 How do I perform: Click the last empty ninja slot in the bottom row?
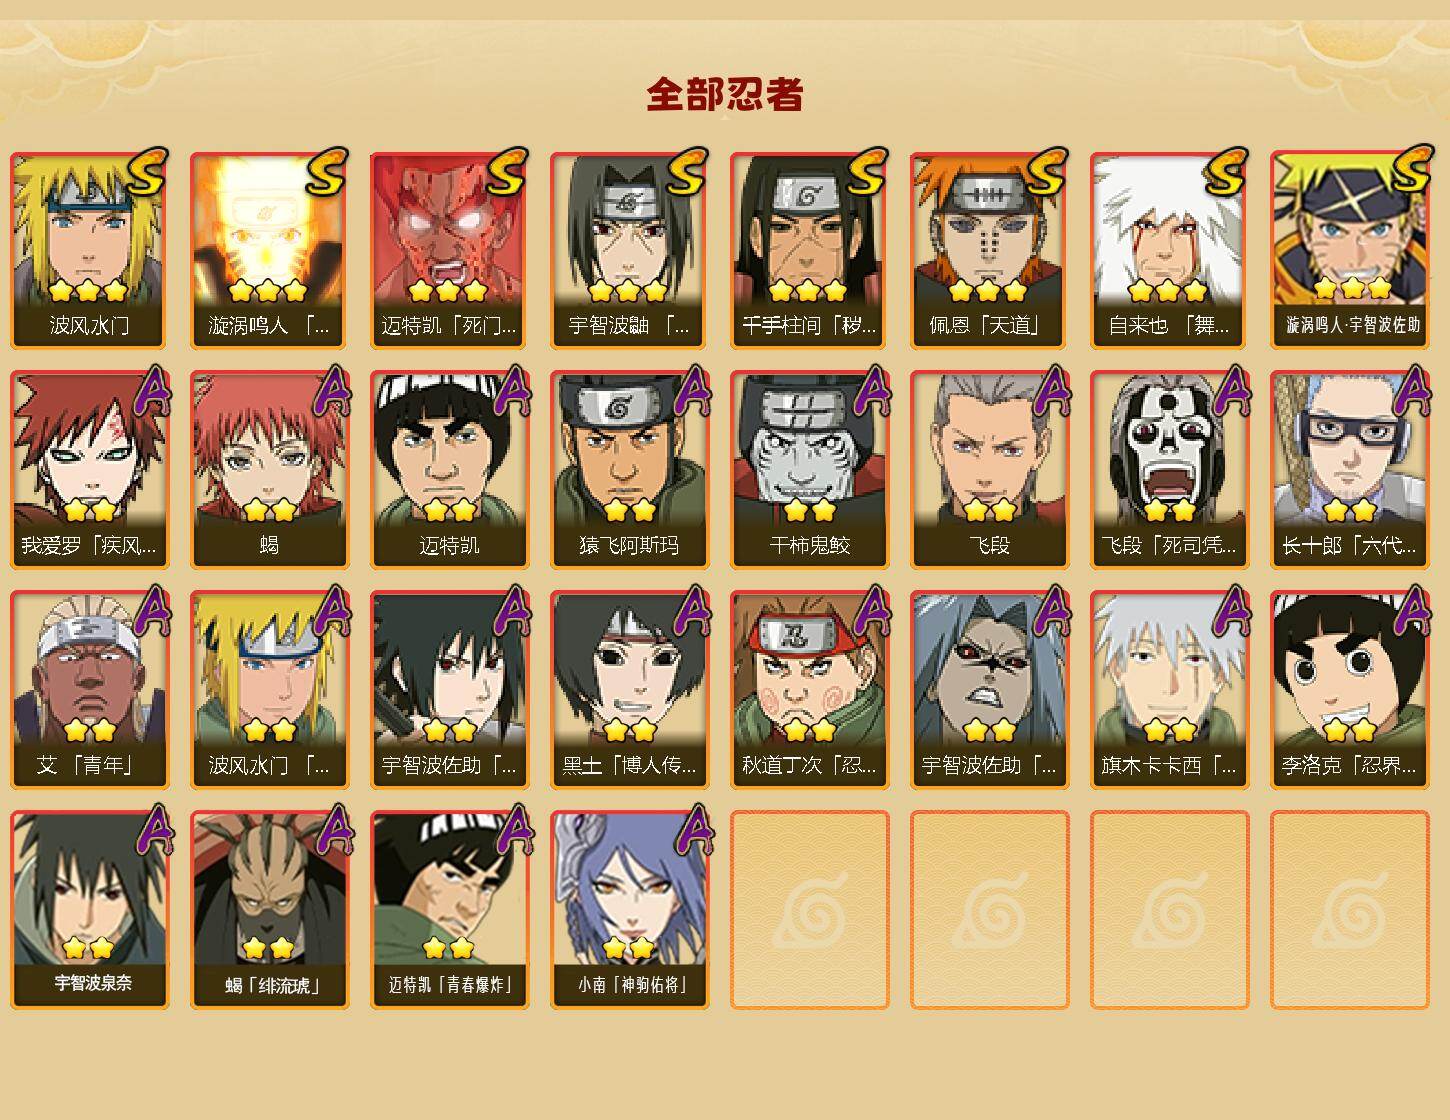pos(1350,910)
